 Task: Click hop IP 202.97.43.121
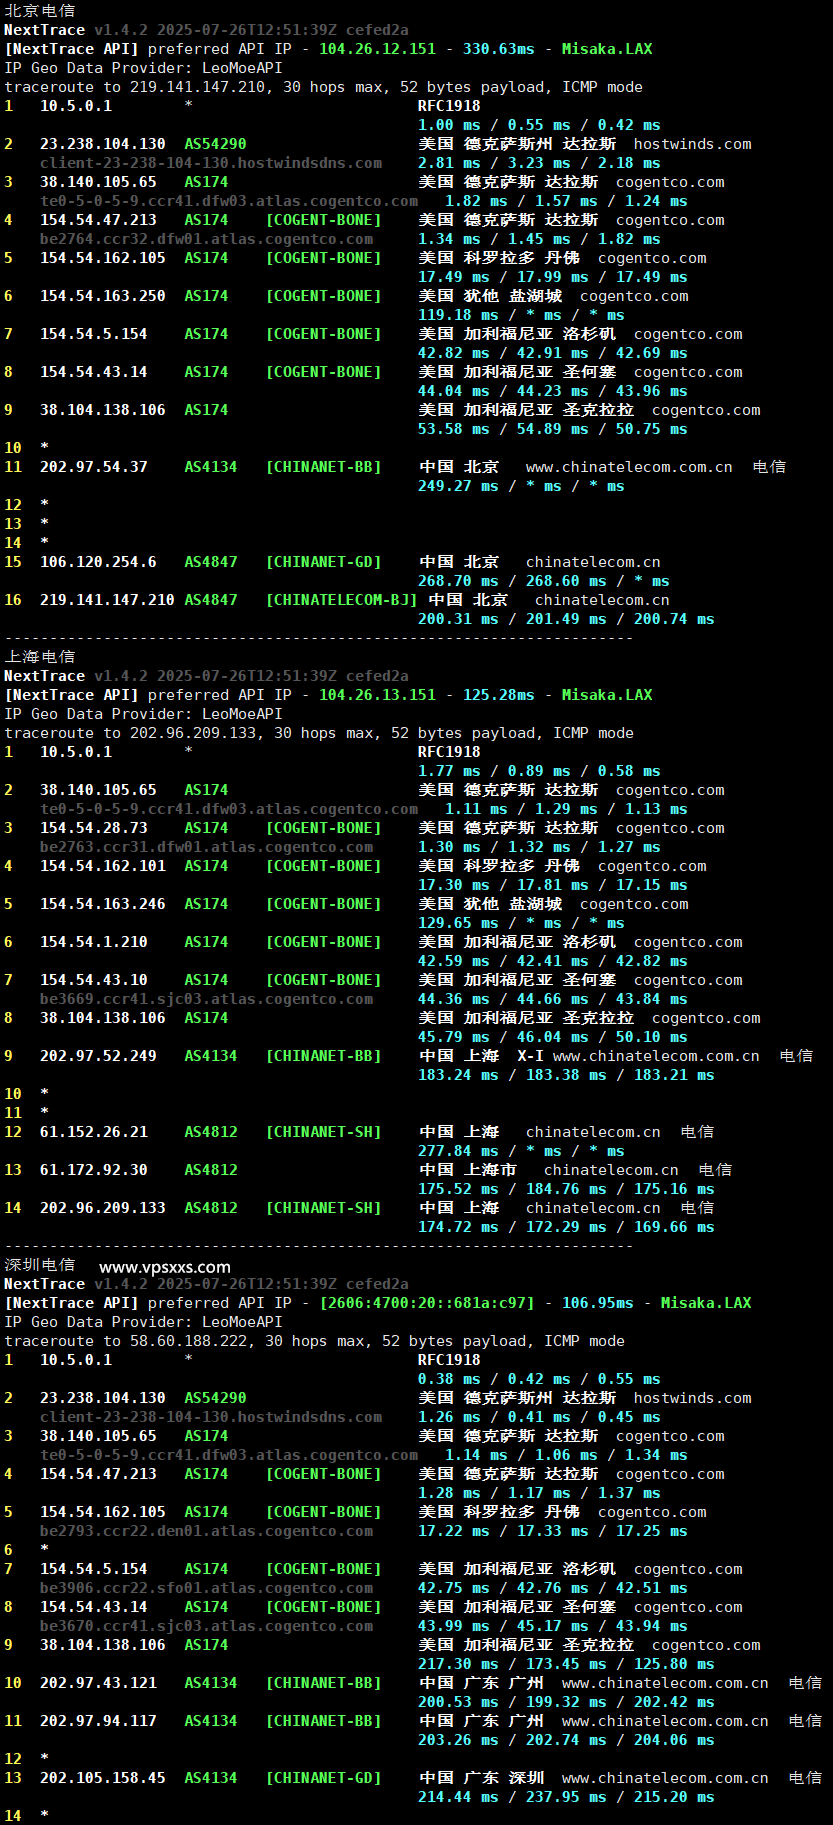point(98,1683)
